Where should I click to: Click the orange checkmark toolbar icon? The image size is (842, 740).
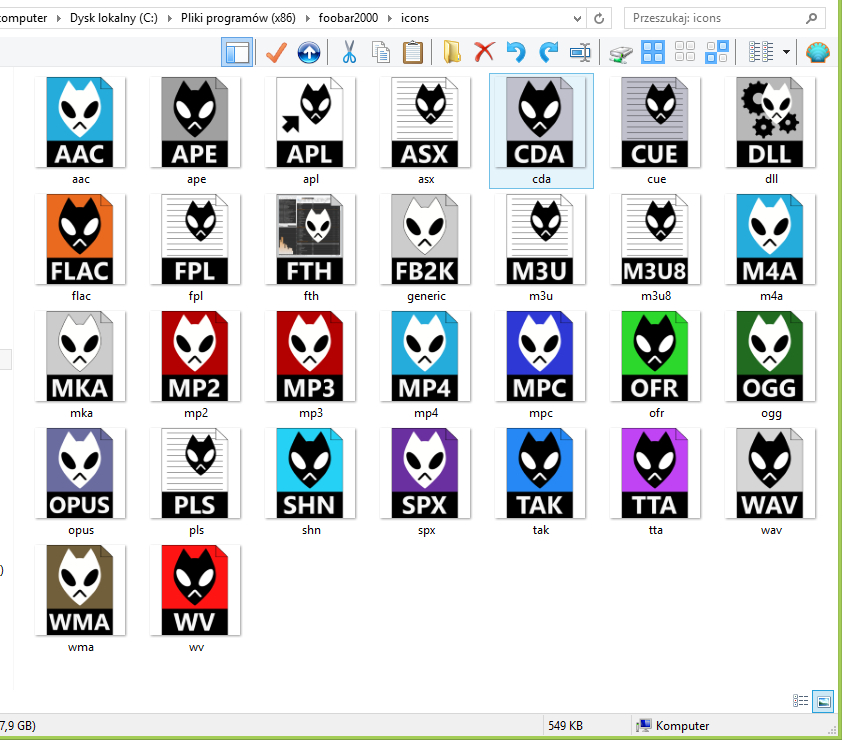tap(276, 53)
